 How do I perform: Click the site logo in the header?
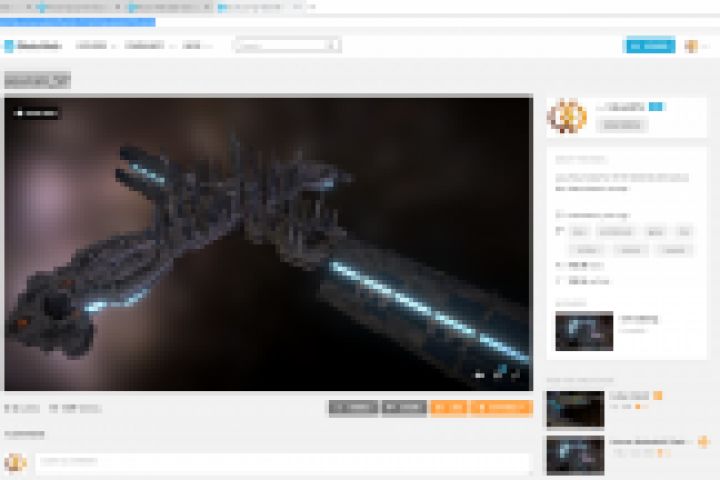tap(33, 45)
